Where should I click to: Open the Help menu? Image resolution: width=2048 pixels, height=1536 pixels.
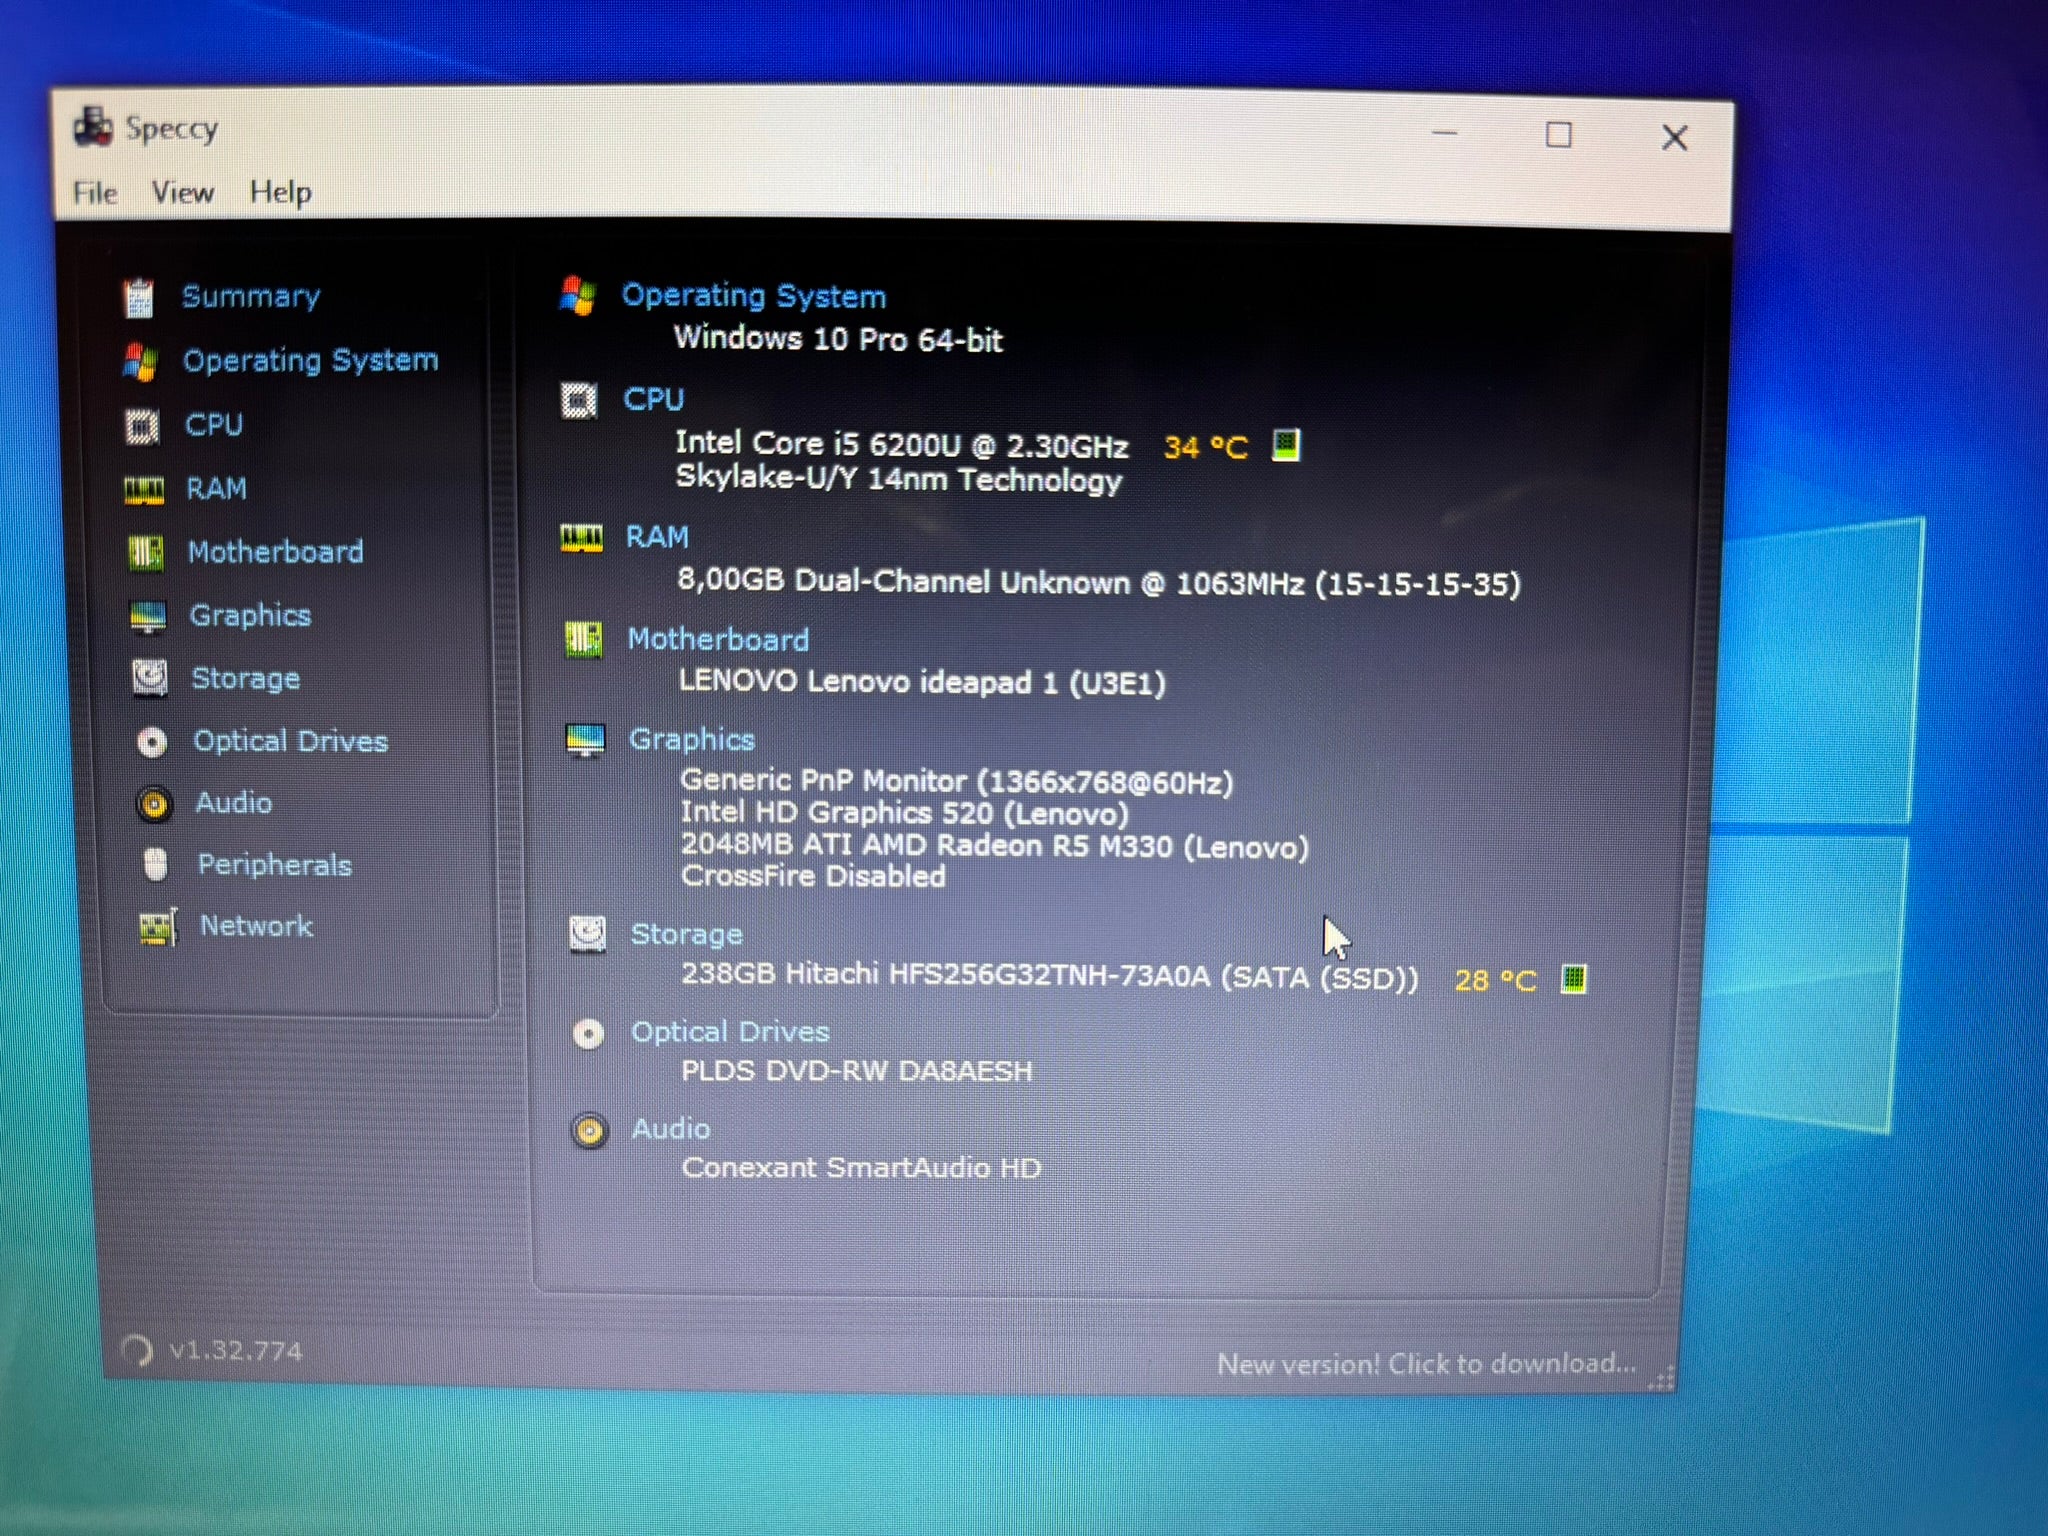281,192
